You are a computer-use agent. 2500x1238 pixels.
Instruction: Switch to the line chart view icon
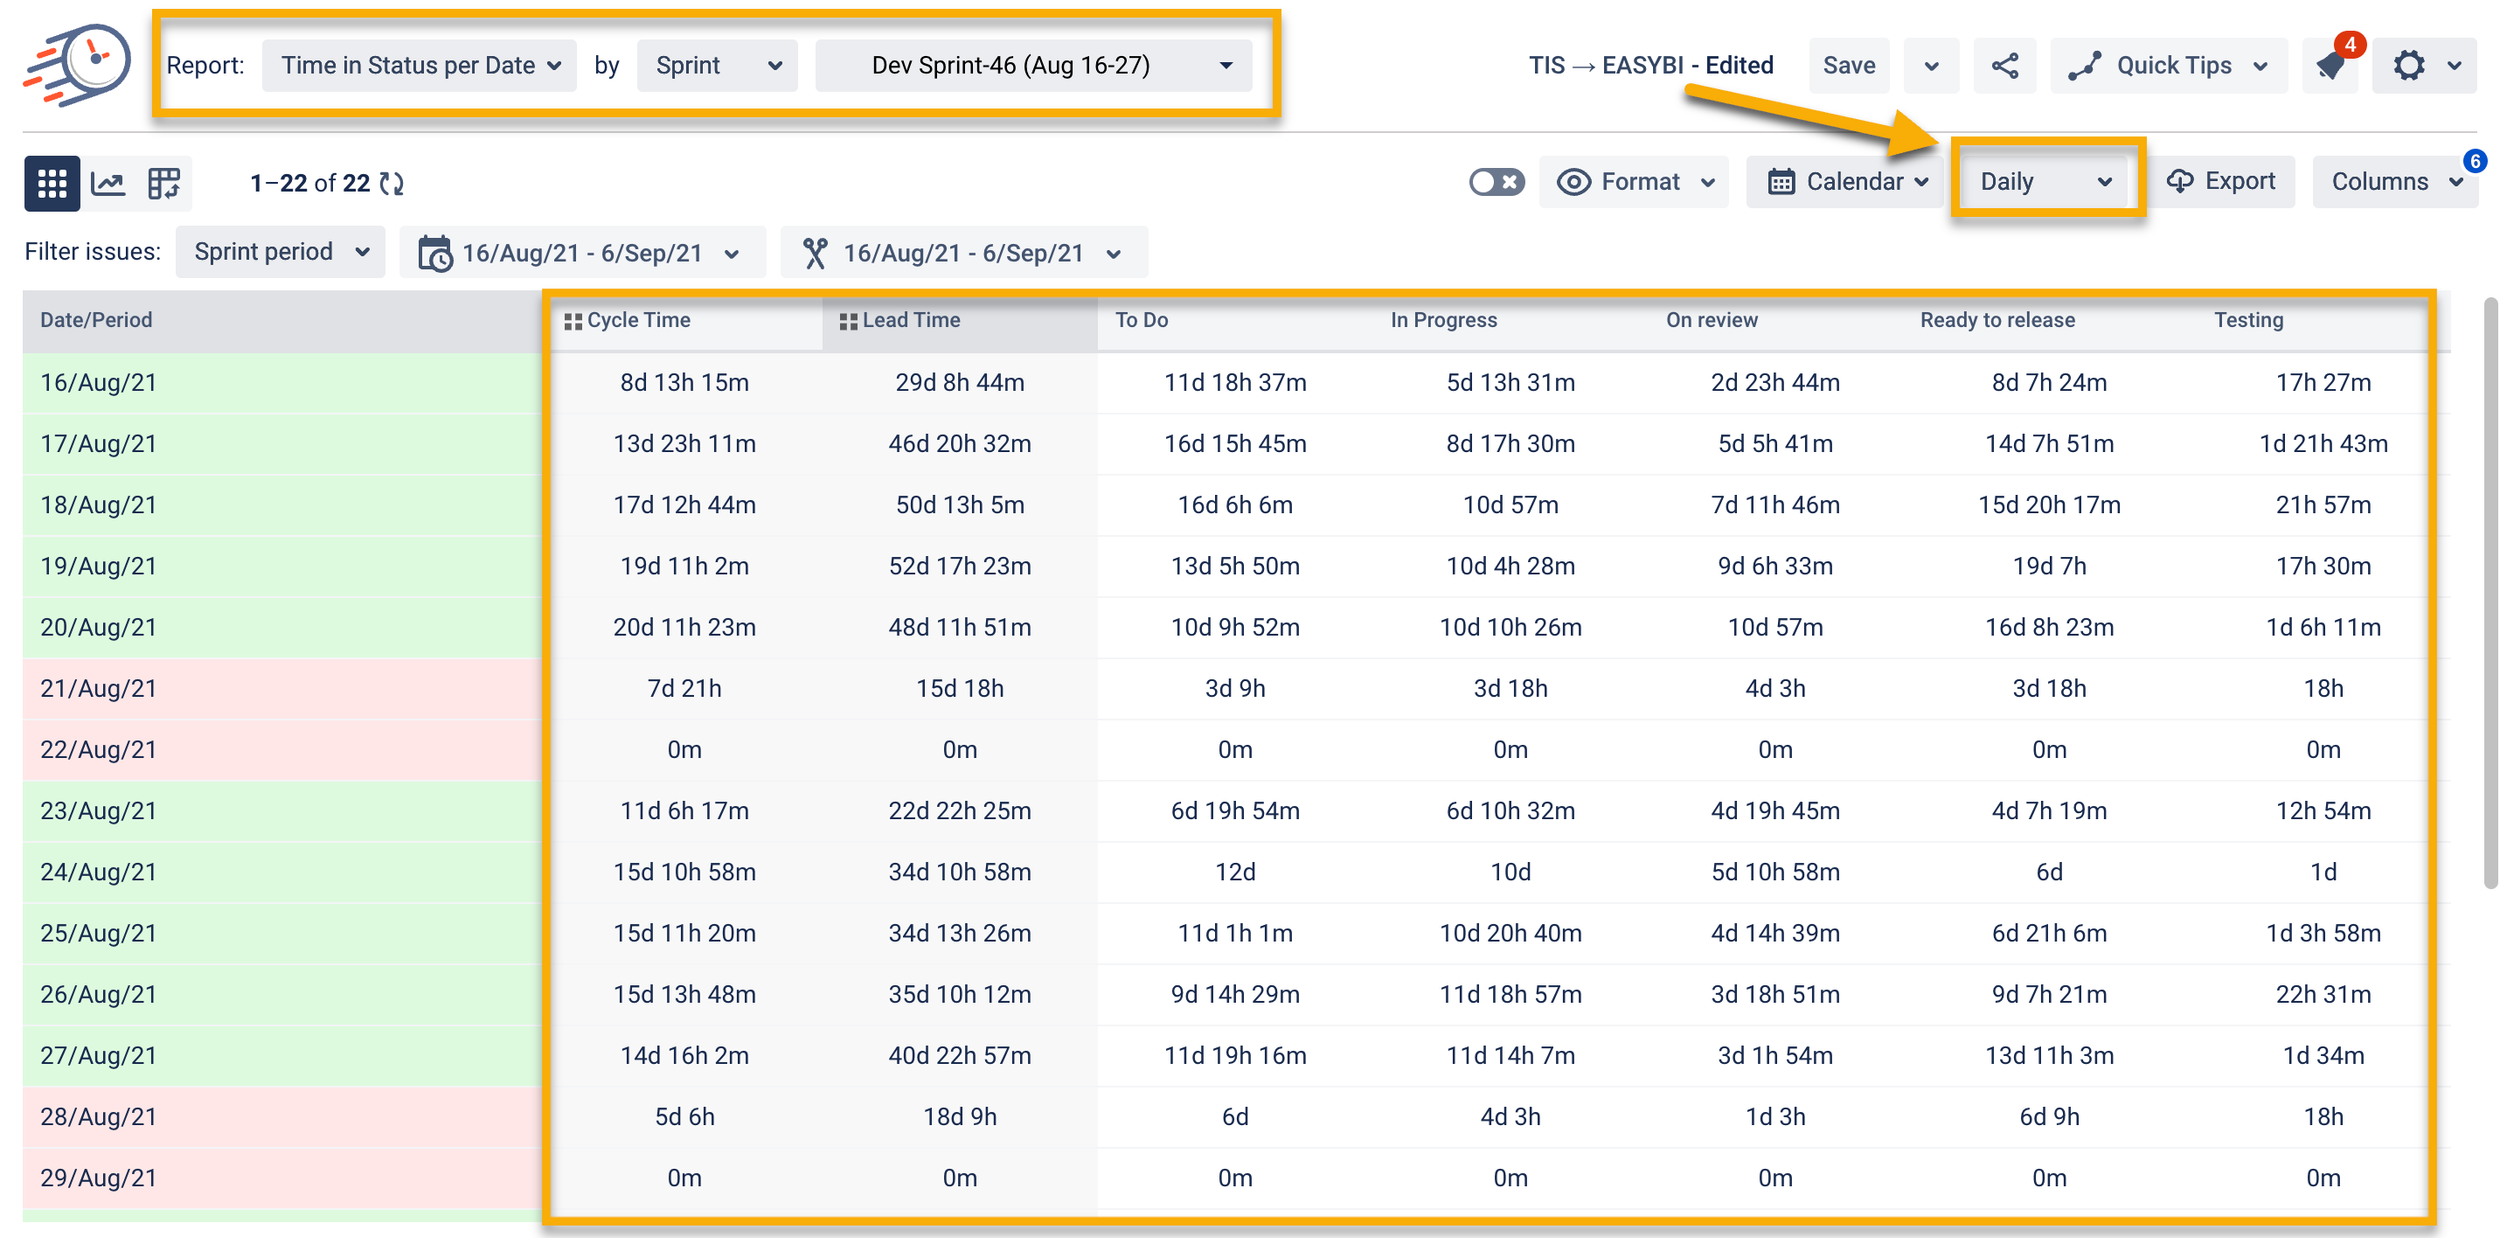click(x=108, y=183)
